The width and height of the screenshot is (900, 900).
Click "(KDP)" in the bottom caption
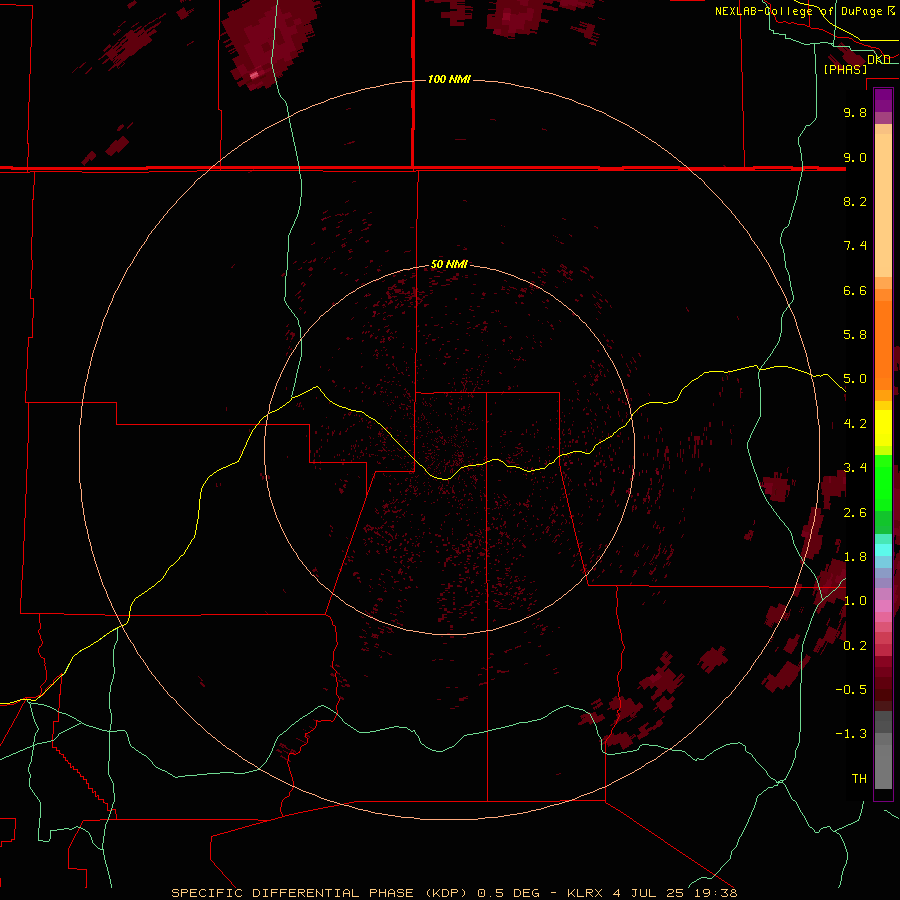point(447,893)
